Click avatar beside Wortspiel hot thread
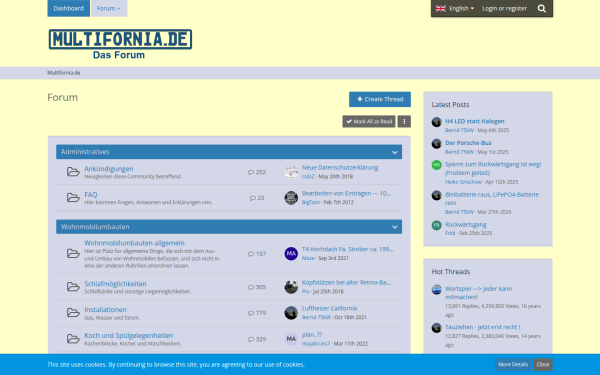Viewport: 600px width, 375px height. click(437, 289)
